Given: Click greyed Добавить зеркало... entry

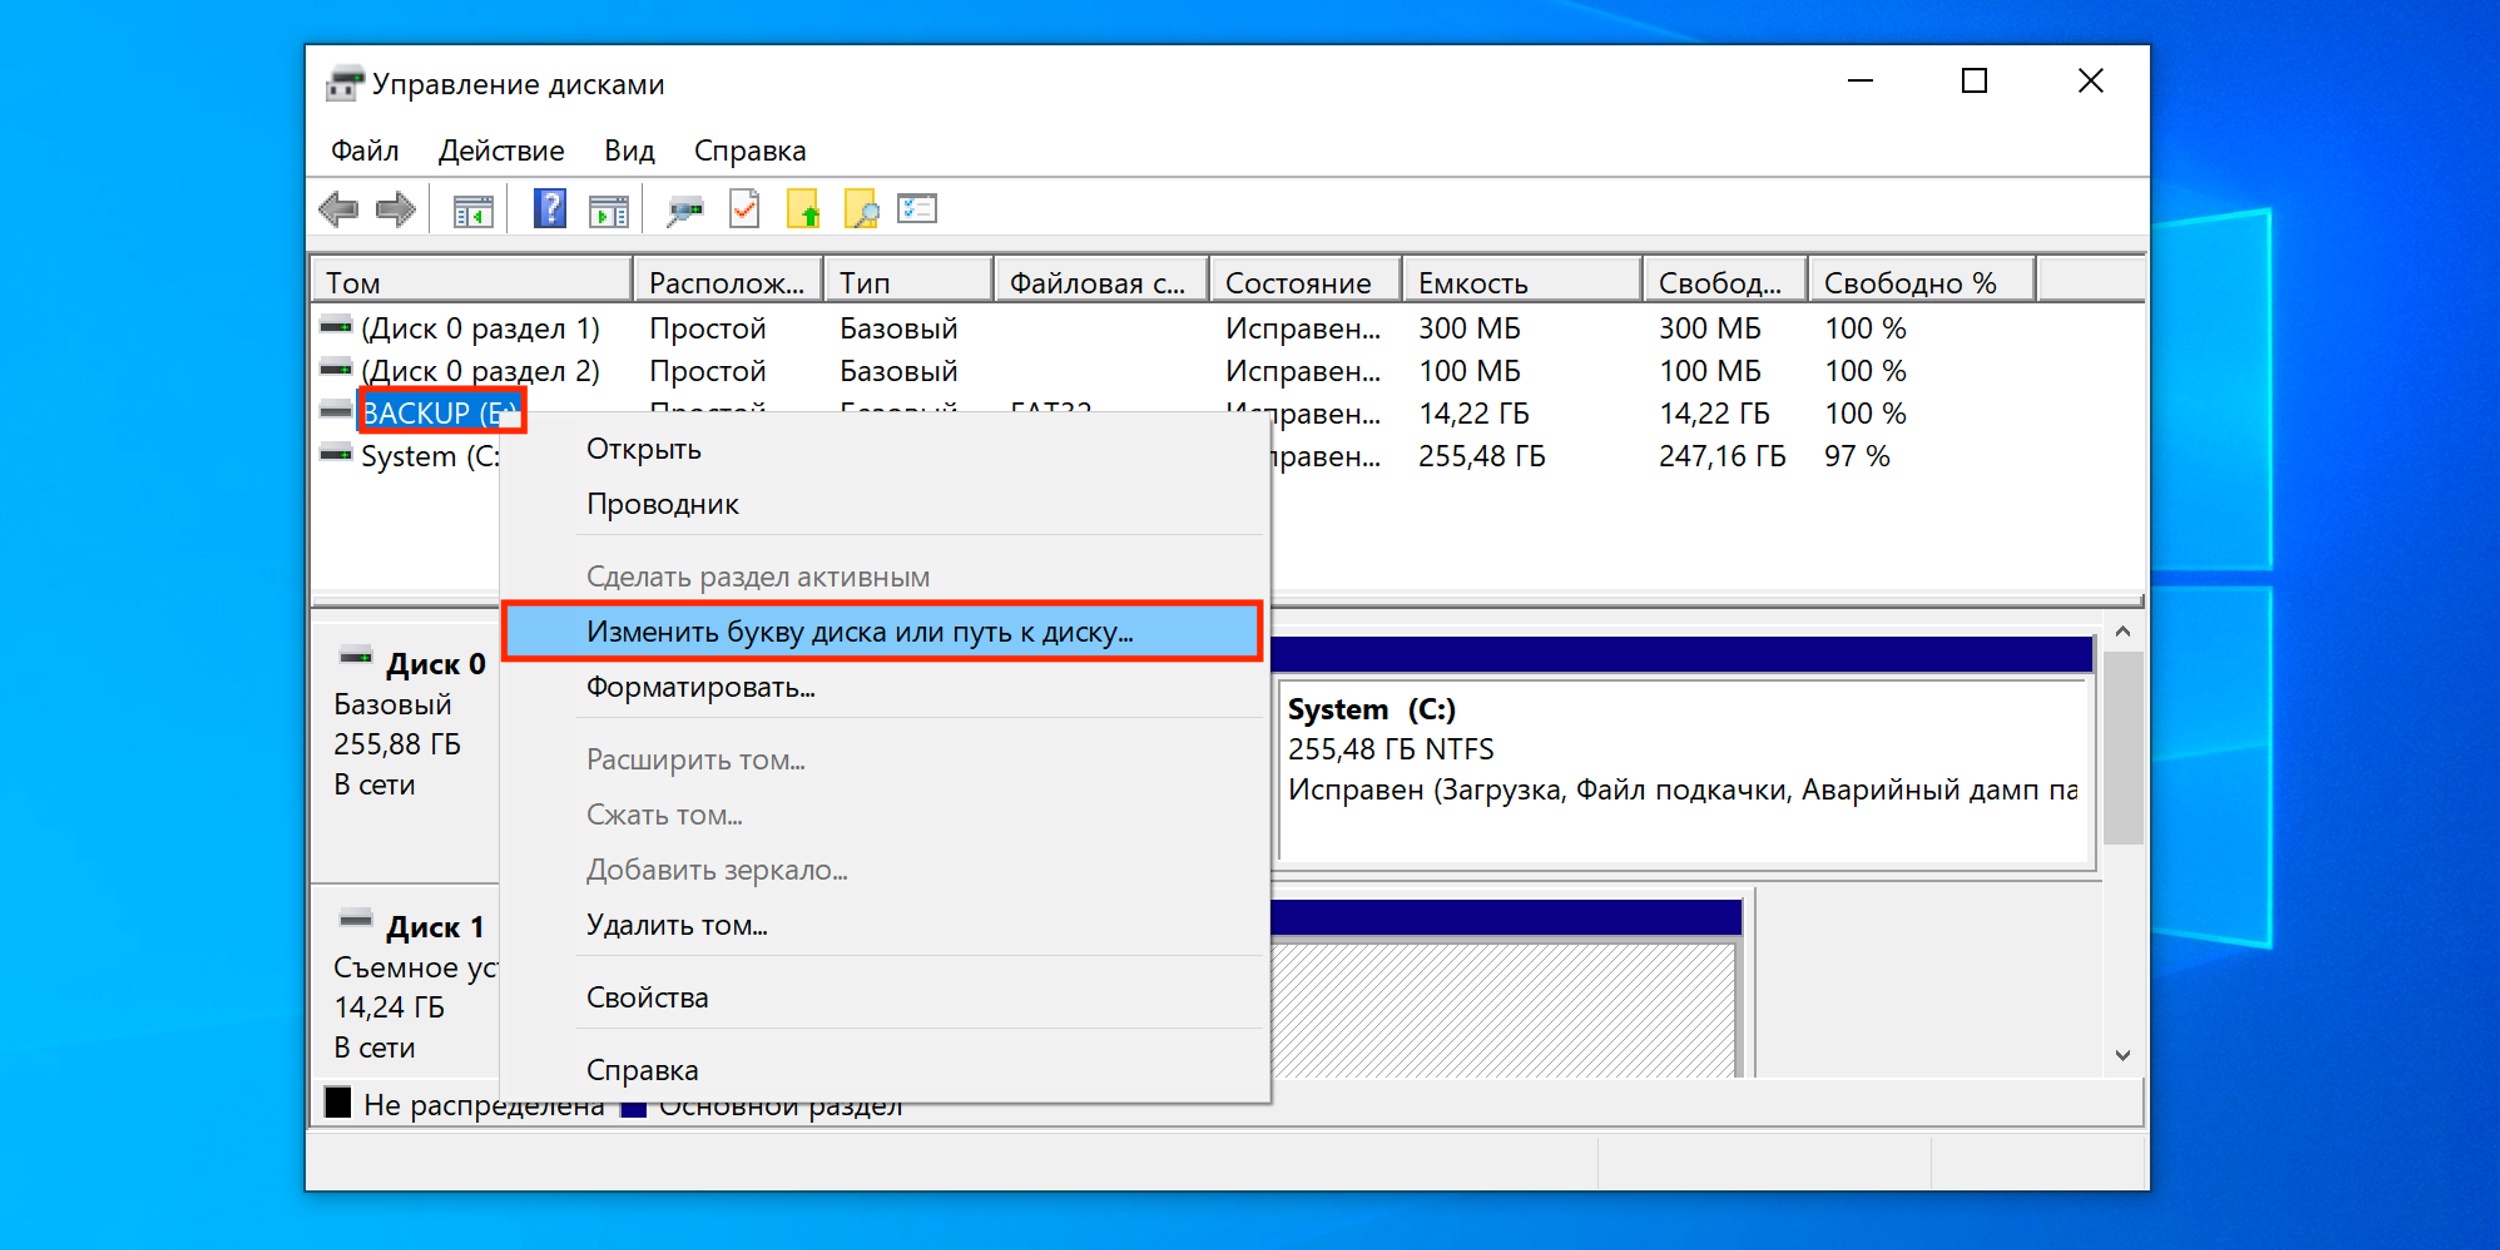Looking at the screenshot, I should (885, 870).
